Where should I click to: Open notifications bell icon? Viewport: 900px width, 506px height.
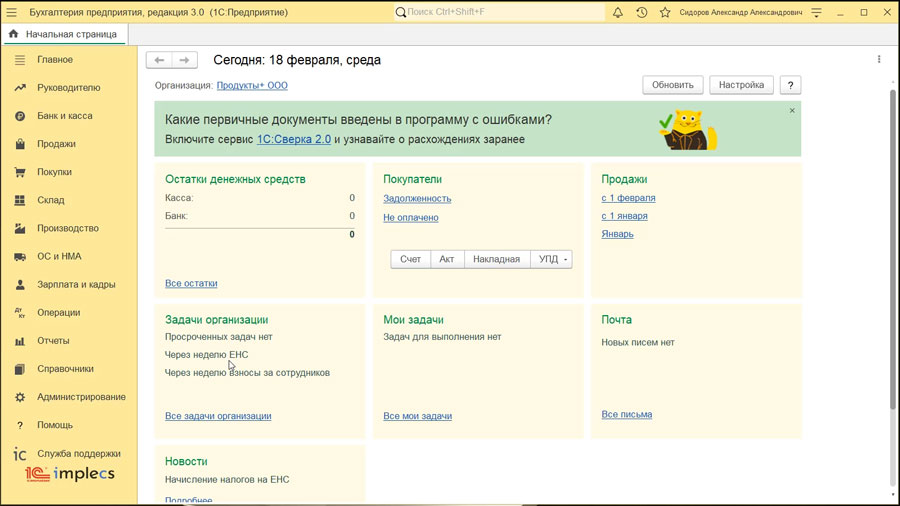(618, 12)
